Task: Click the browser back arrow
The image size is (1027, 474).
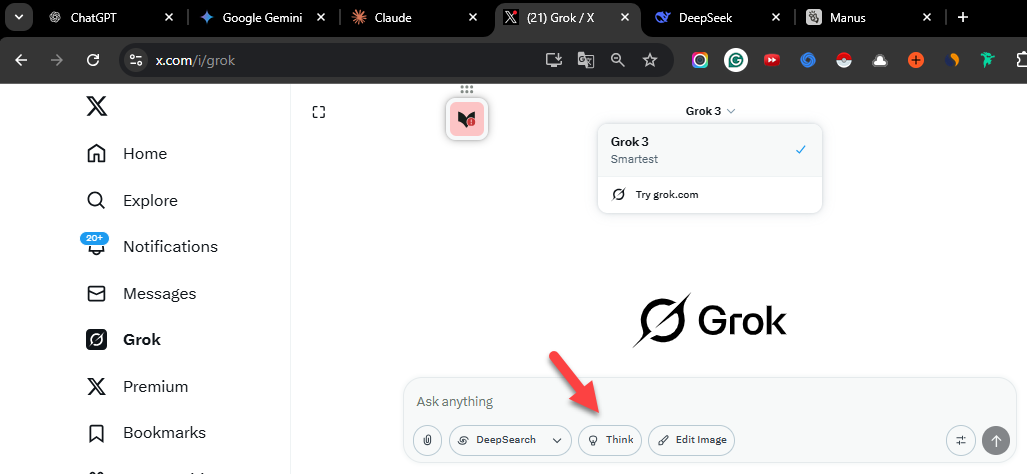Action: 22,60
